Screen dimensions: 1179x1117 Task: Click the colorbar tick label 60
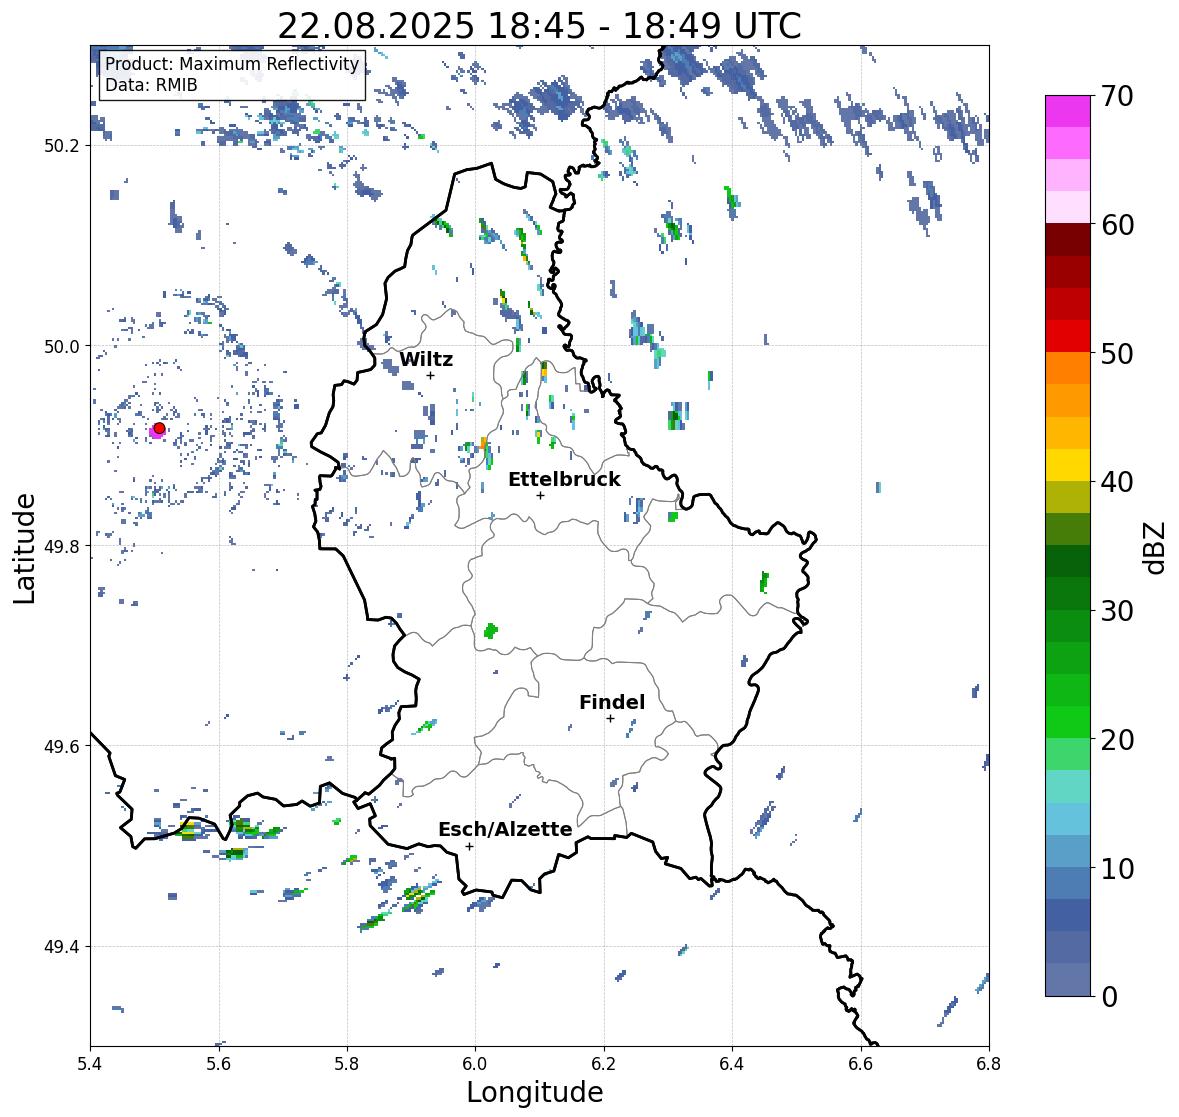[x=1117, y=225]
